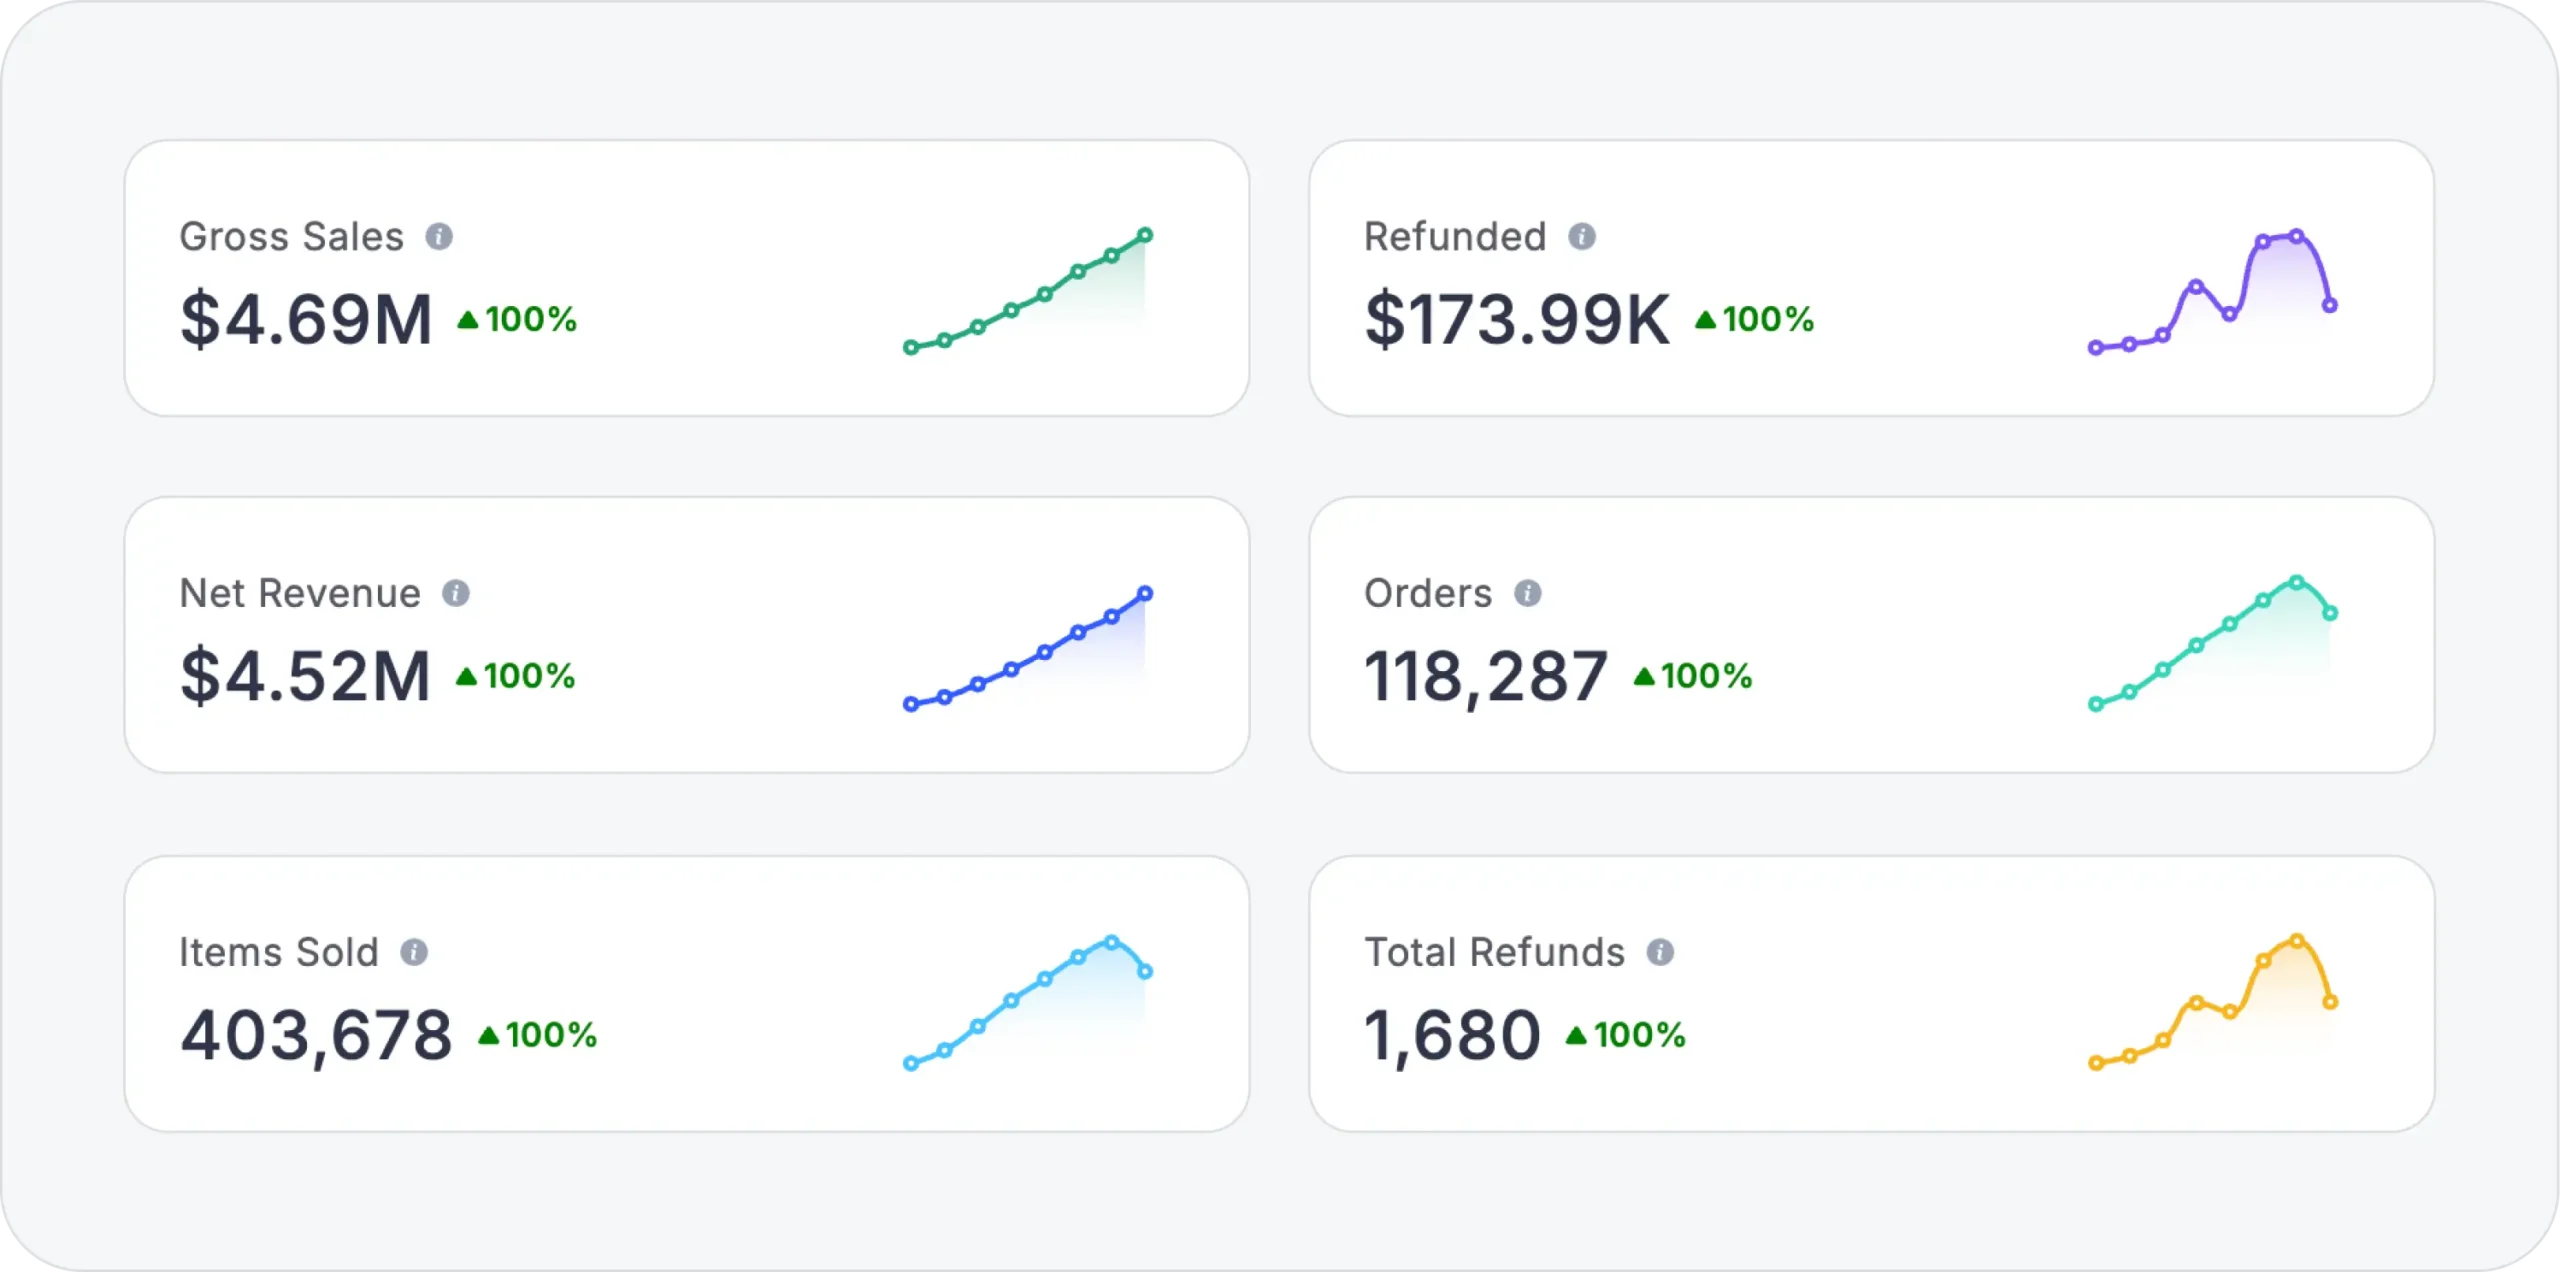The image size is (2560, 1272).
Task: Click the Total Refunds info icon
Action: 1660,952
